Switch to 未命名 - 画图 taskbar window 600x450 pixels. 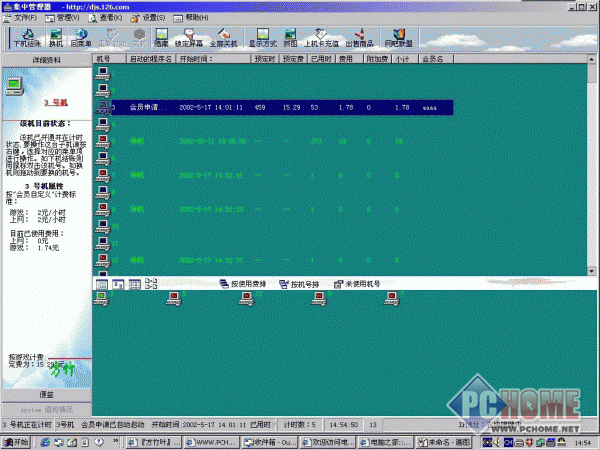[444, 443]
